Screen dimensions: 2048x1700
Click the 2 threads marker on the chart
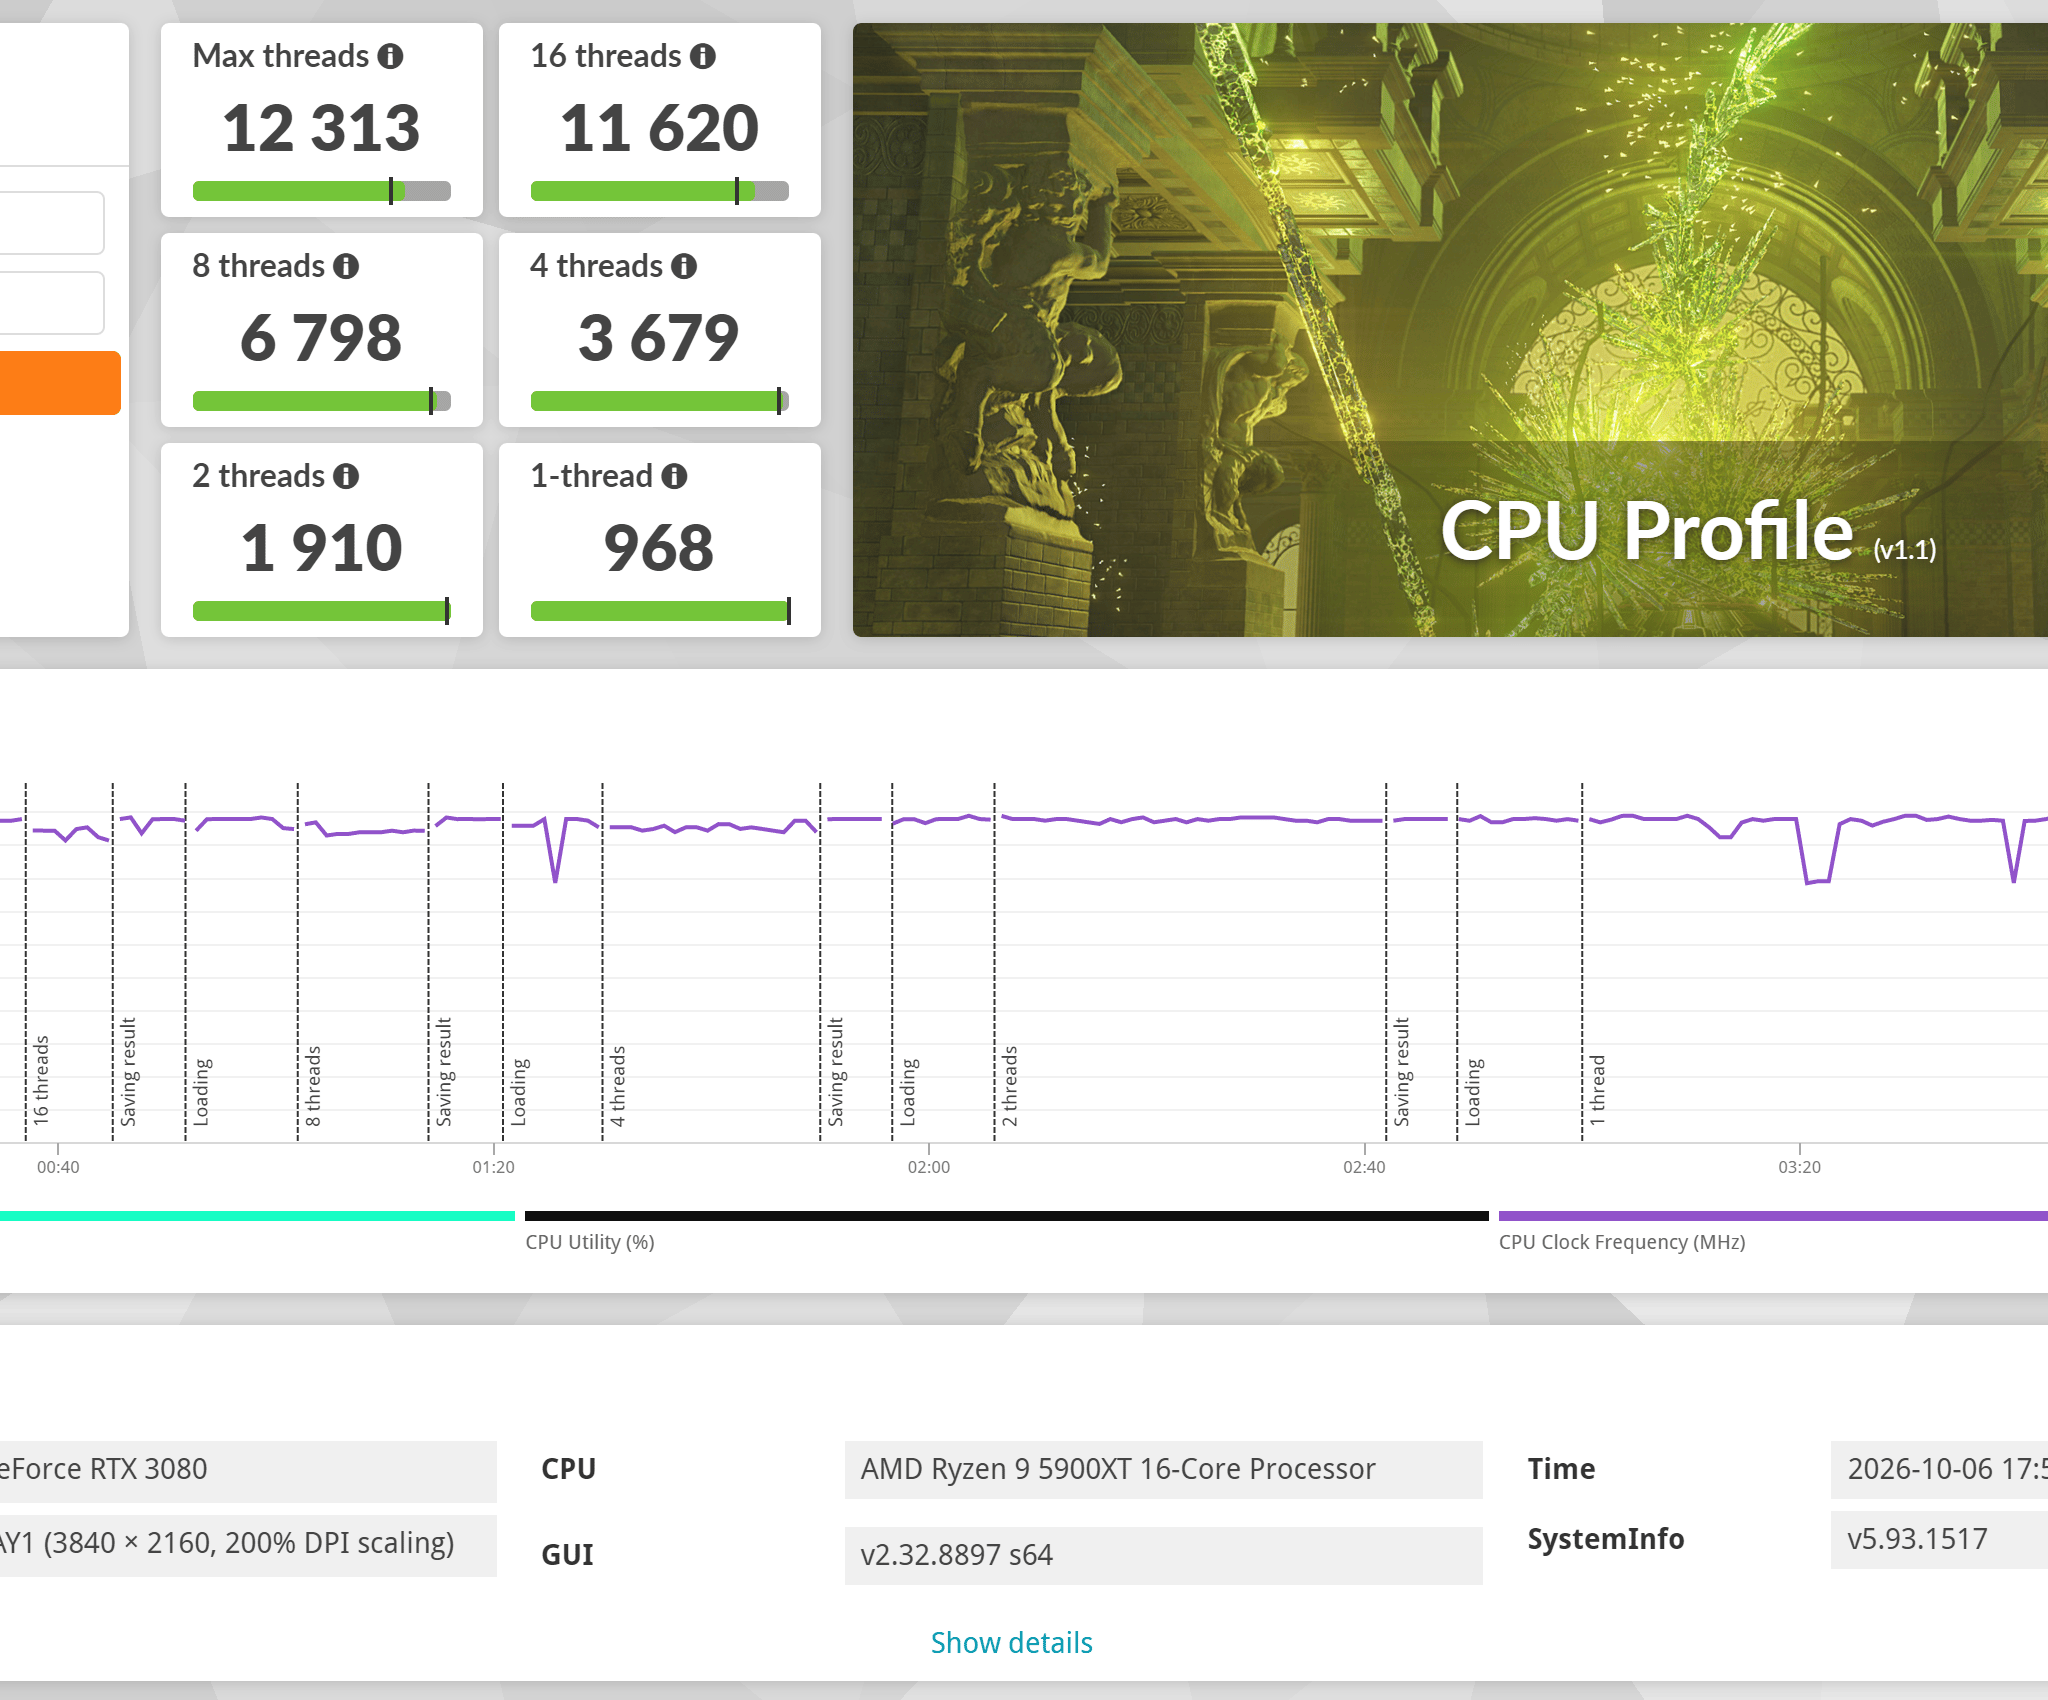pyautogui.click(x=1010, y=1086)
